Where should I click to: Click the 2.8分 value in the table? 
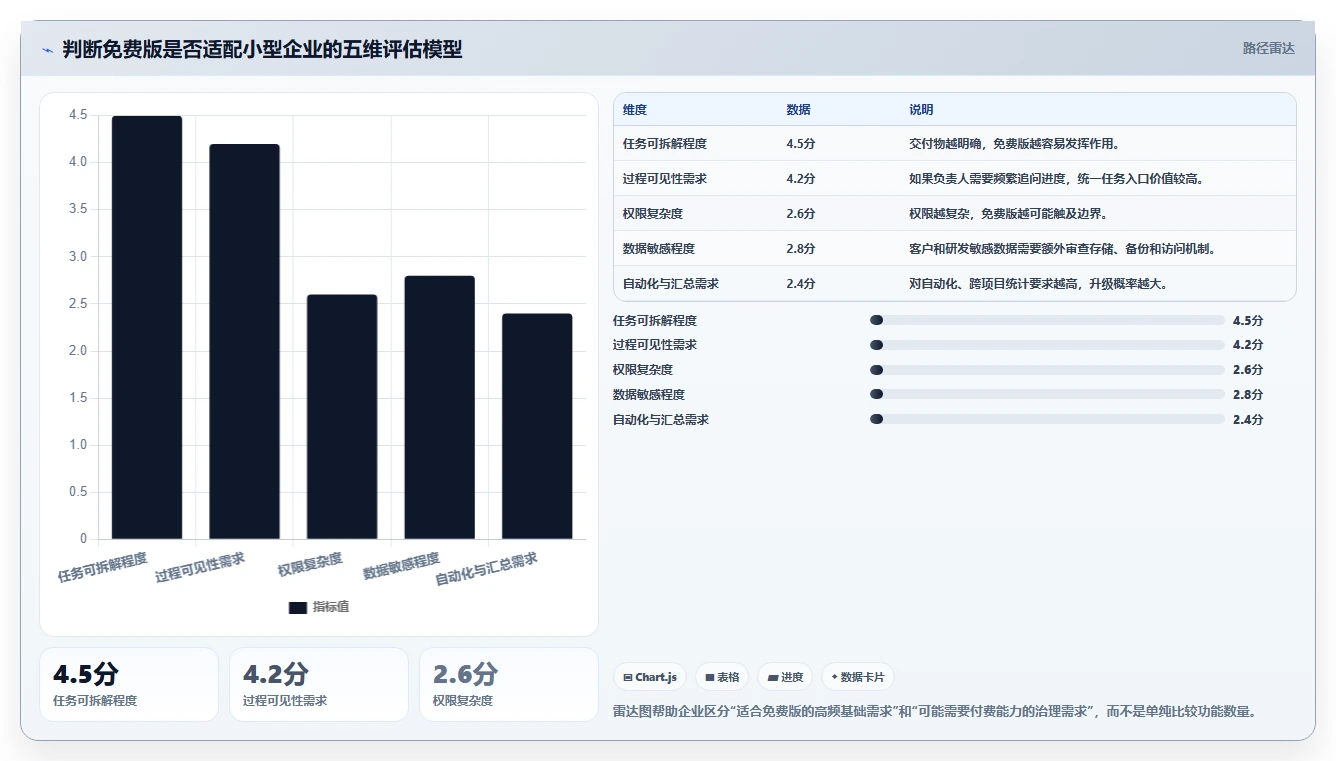pos(801,249)
